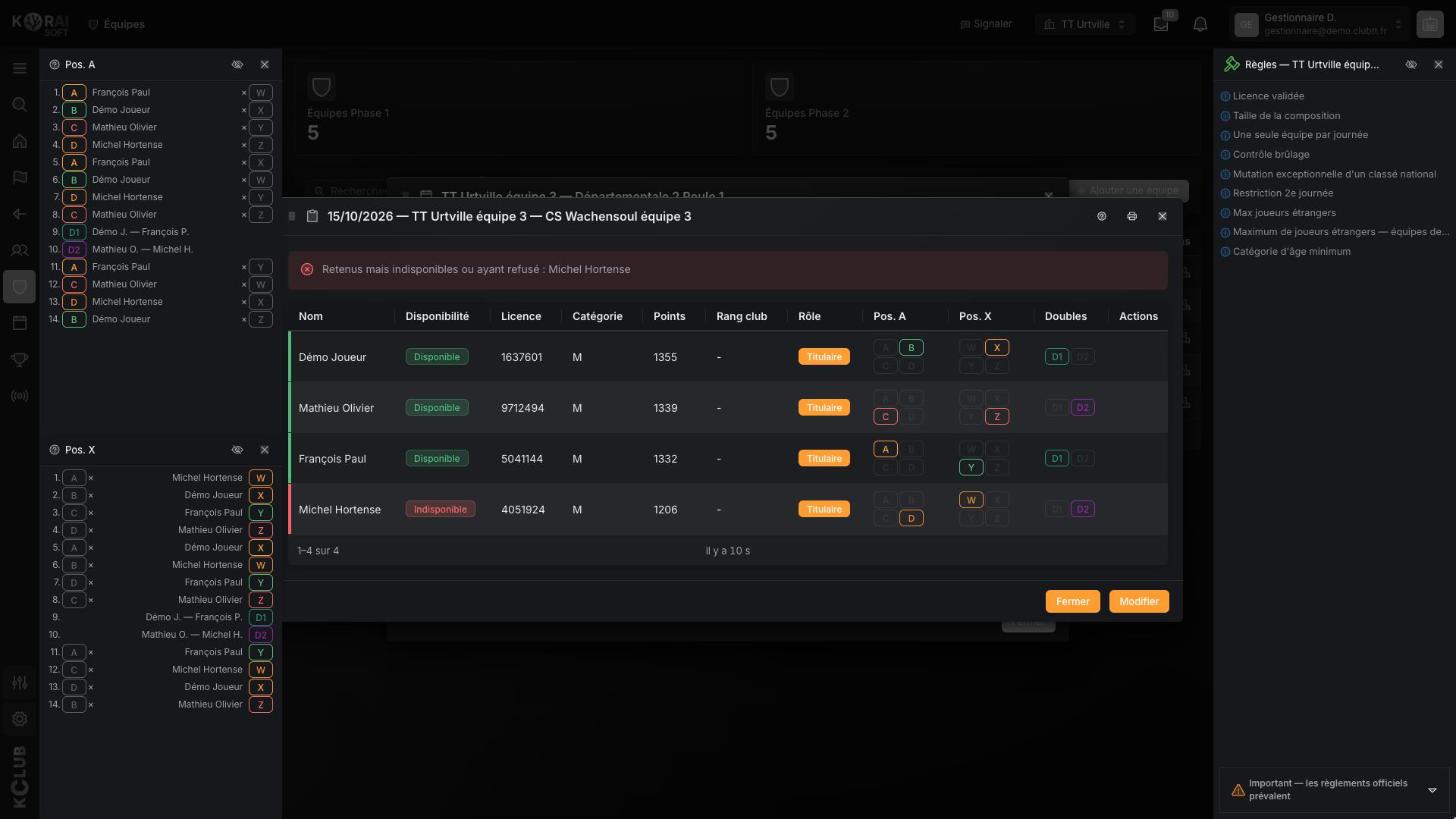Toggle visibility of the Règles panel
The height and width of the screenshot is (819, 1456).
[x=1411, y=64]
